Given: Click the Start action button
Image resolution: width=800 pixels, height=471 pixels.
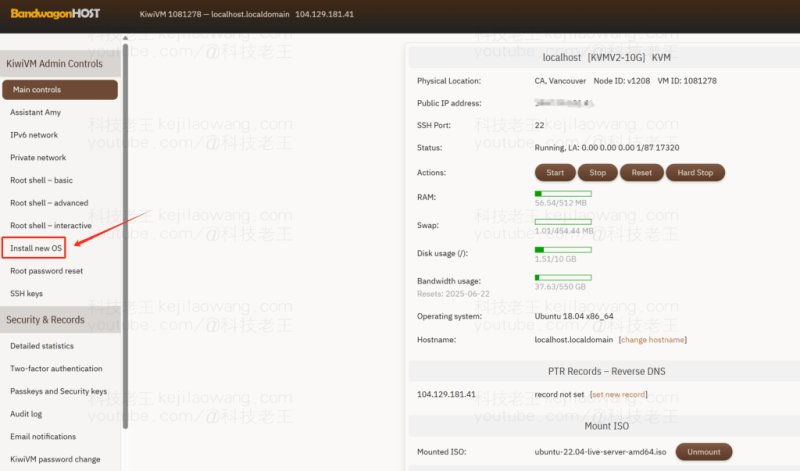Looking at the screenshot, I should [x=555, y=172].
